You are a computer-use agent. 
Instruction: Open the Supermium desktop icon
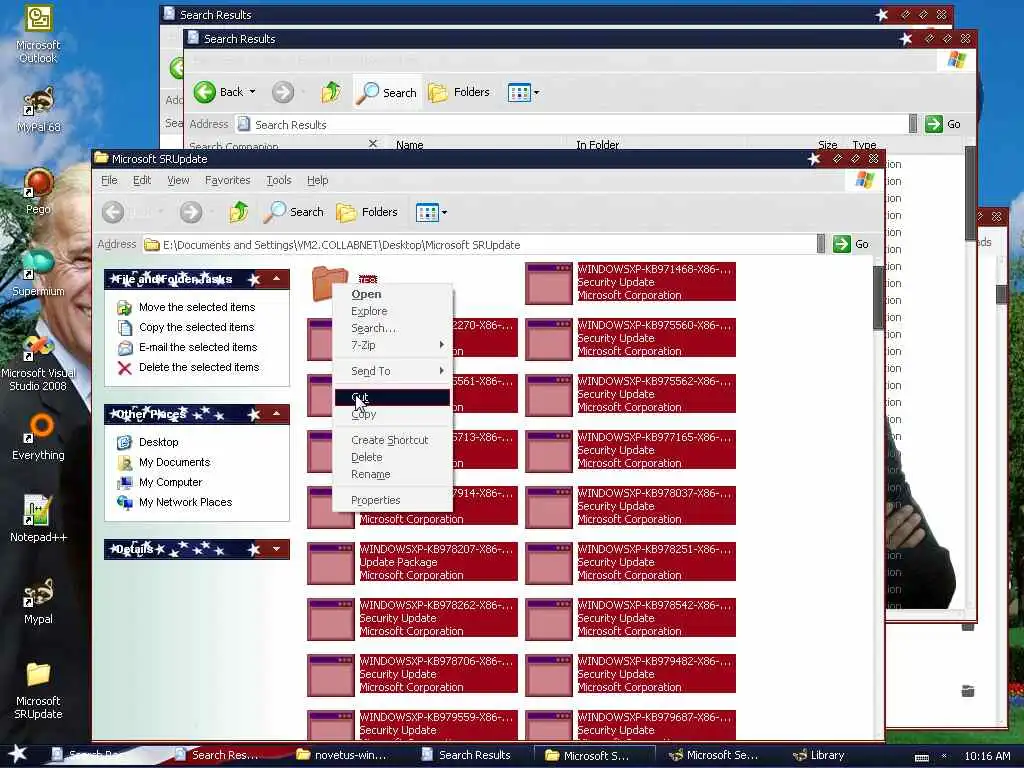coord(38,272)
